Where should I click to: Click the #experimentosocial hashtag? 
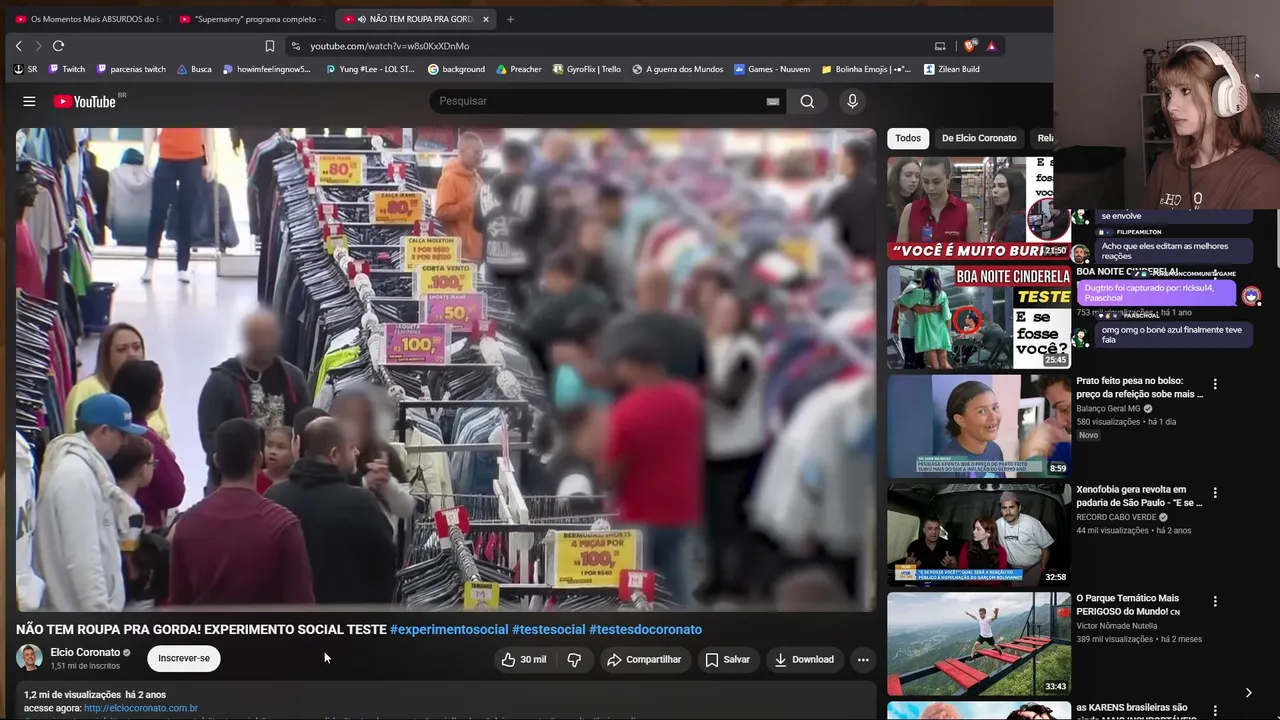(449, 629)
